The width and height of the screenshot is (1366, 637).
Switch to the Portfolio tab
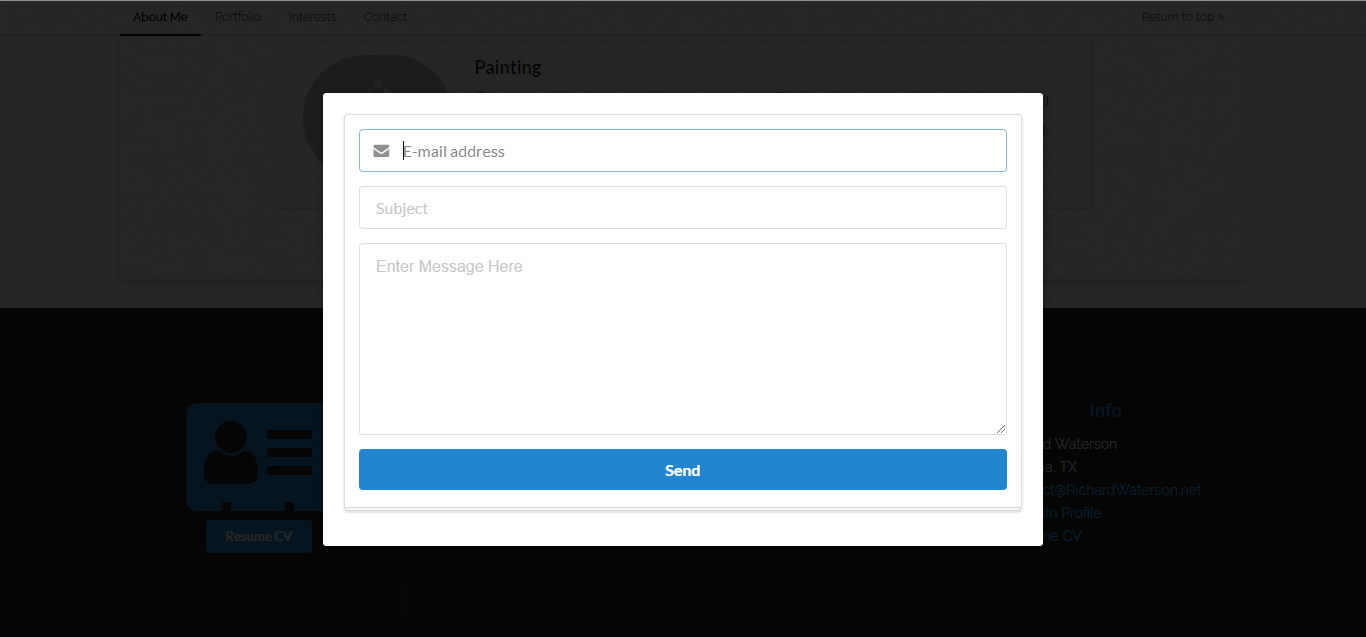point(237,16)
